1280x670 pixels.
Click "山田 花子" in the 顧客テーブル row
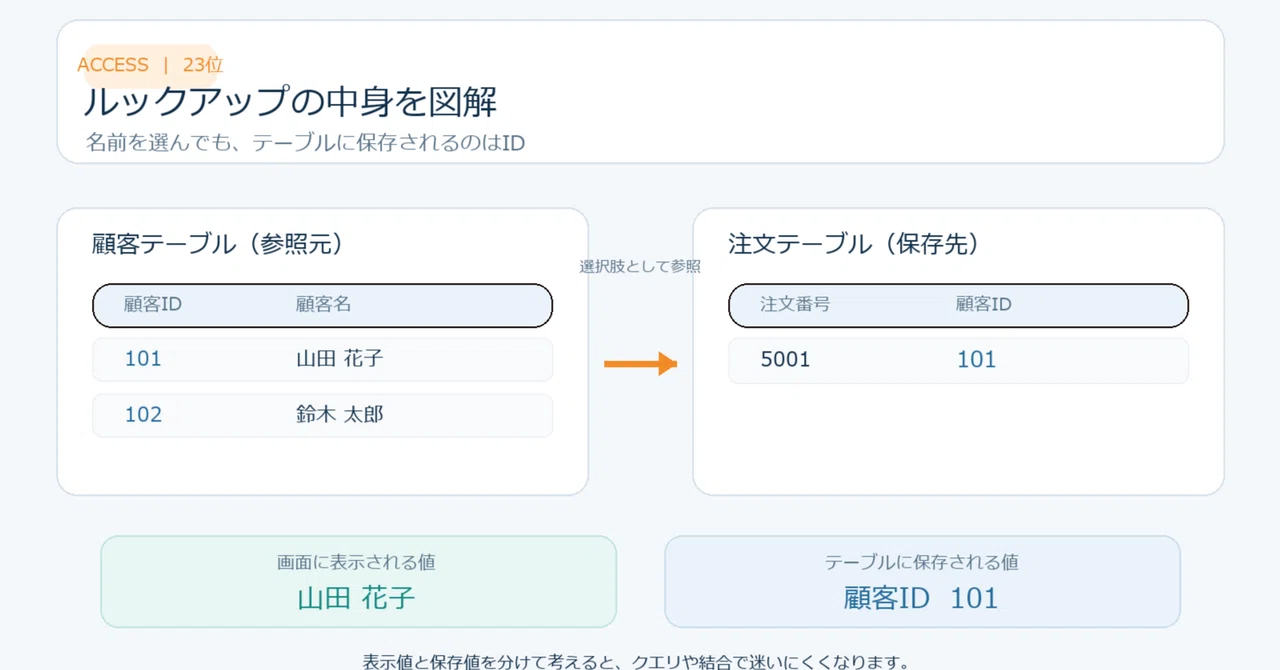340,359
